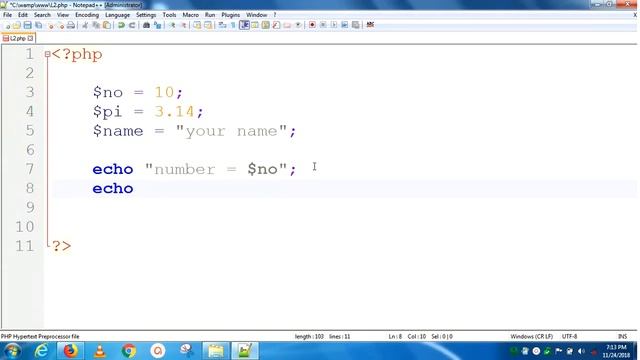The image size is (640, 360).
Task: Click the Print toolbar icon
Action: click(x=71, y=25)
